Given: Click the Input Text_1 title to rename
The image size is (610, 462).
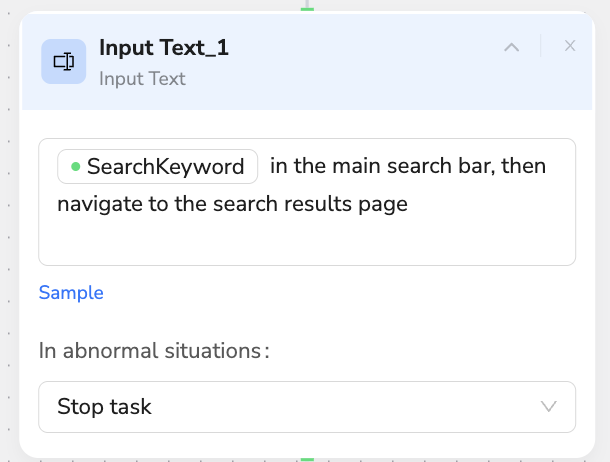Looking at the screenshot, I should (x=164, y=47).
